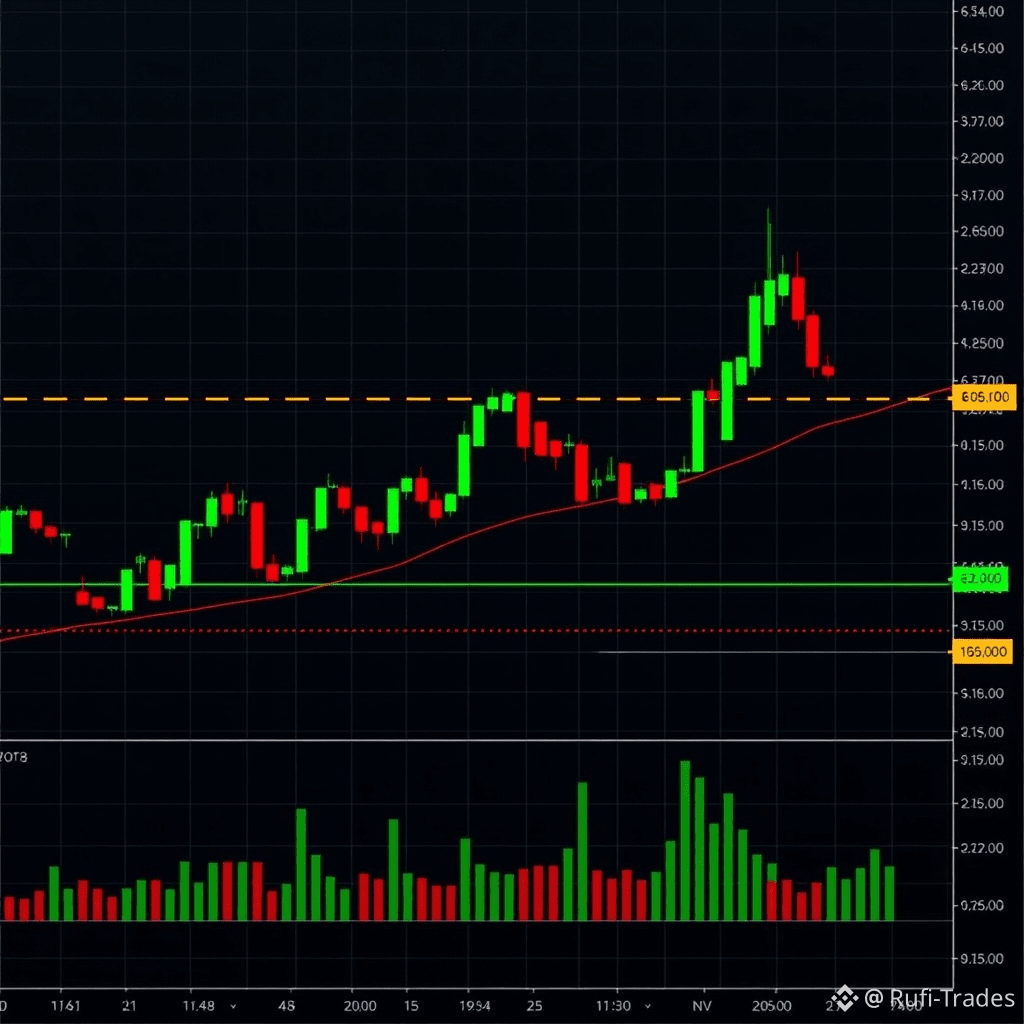1024x1024 pixels.
Task: Click the yellow 165,000 price tag
Action: tap(982, 652)
